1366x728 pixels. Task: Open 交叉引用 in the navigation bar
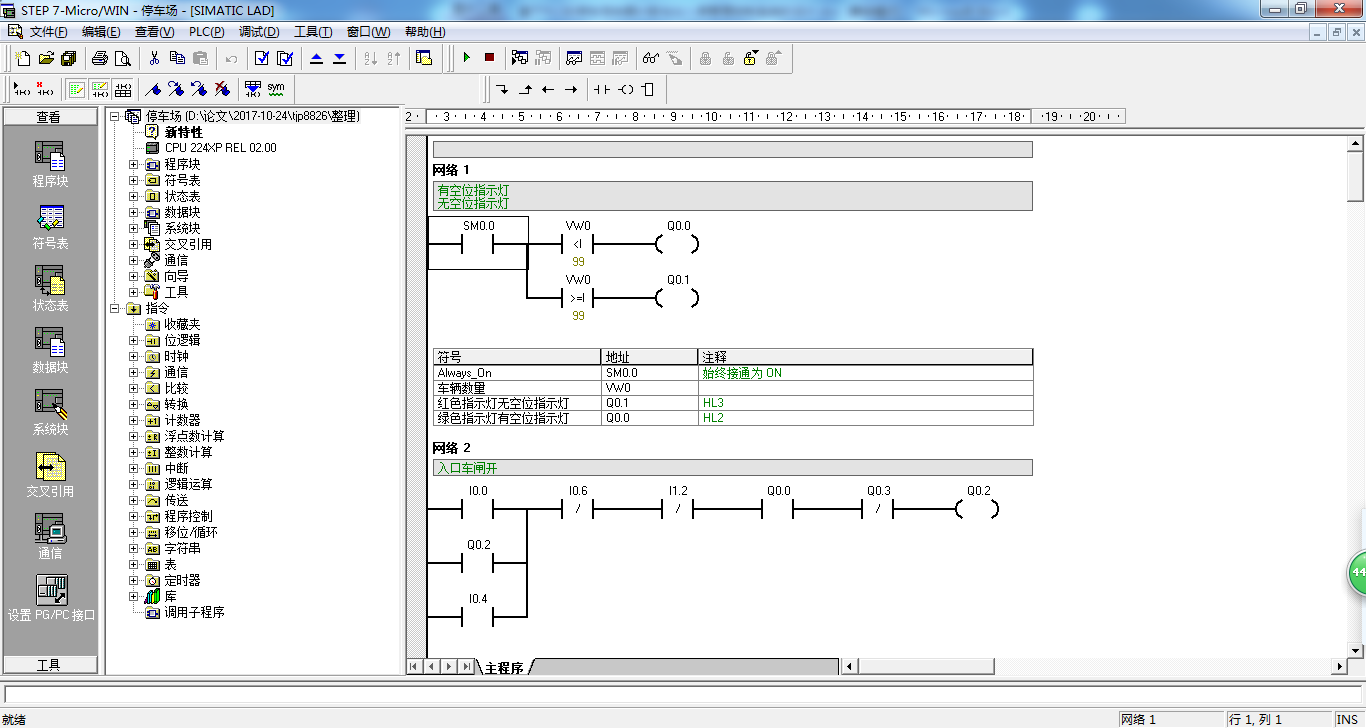point(50,475)
